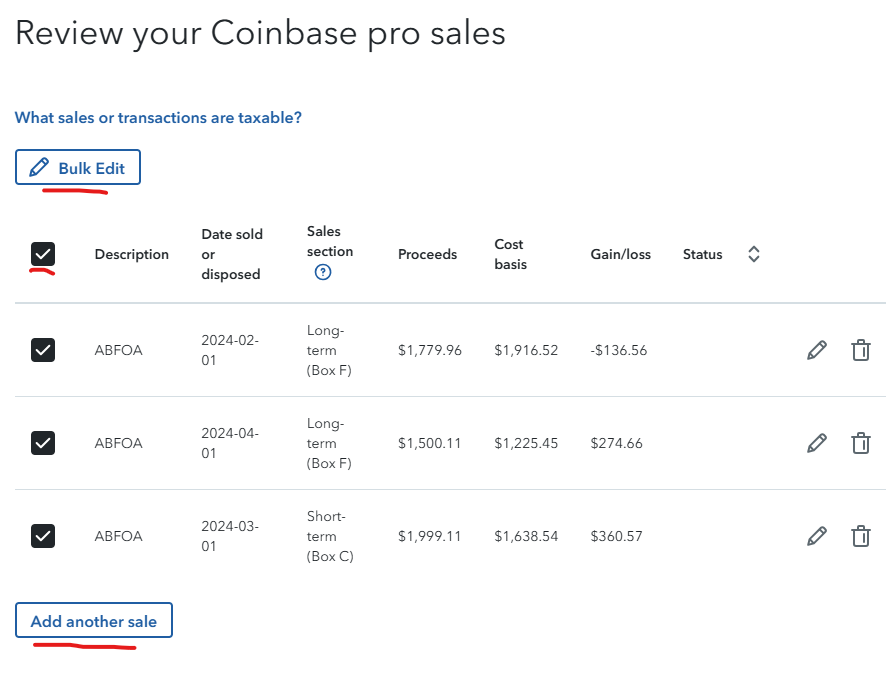Viewport: 886px width, 675px height.
Task: Click the Cost basis column header
Action: point(510,254)
